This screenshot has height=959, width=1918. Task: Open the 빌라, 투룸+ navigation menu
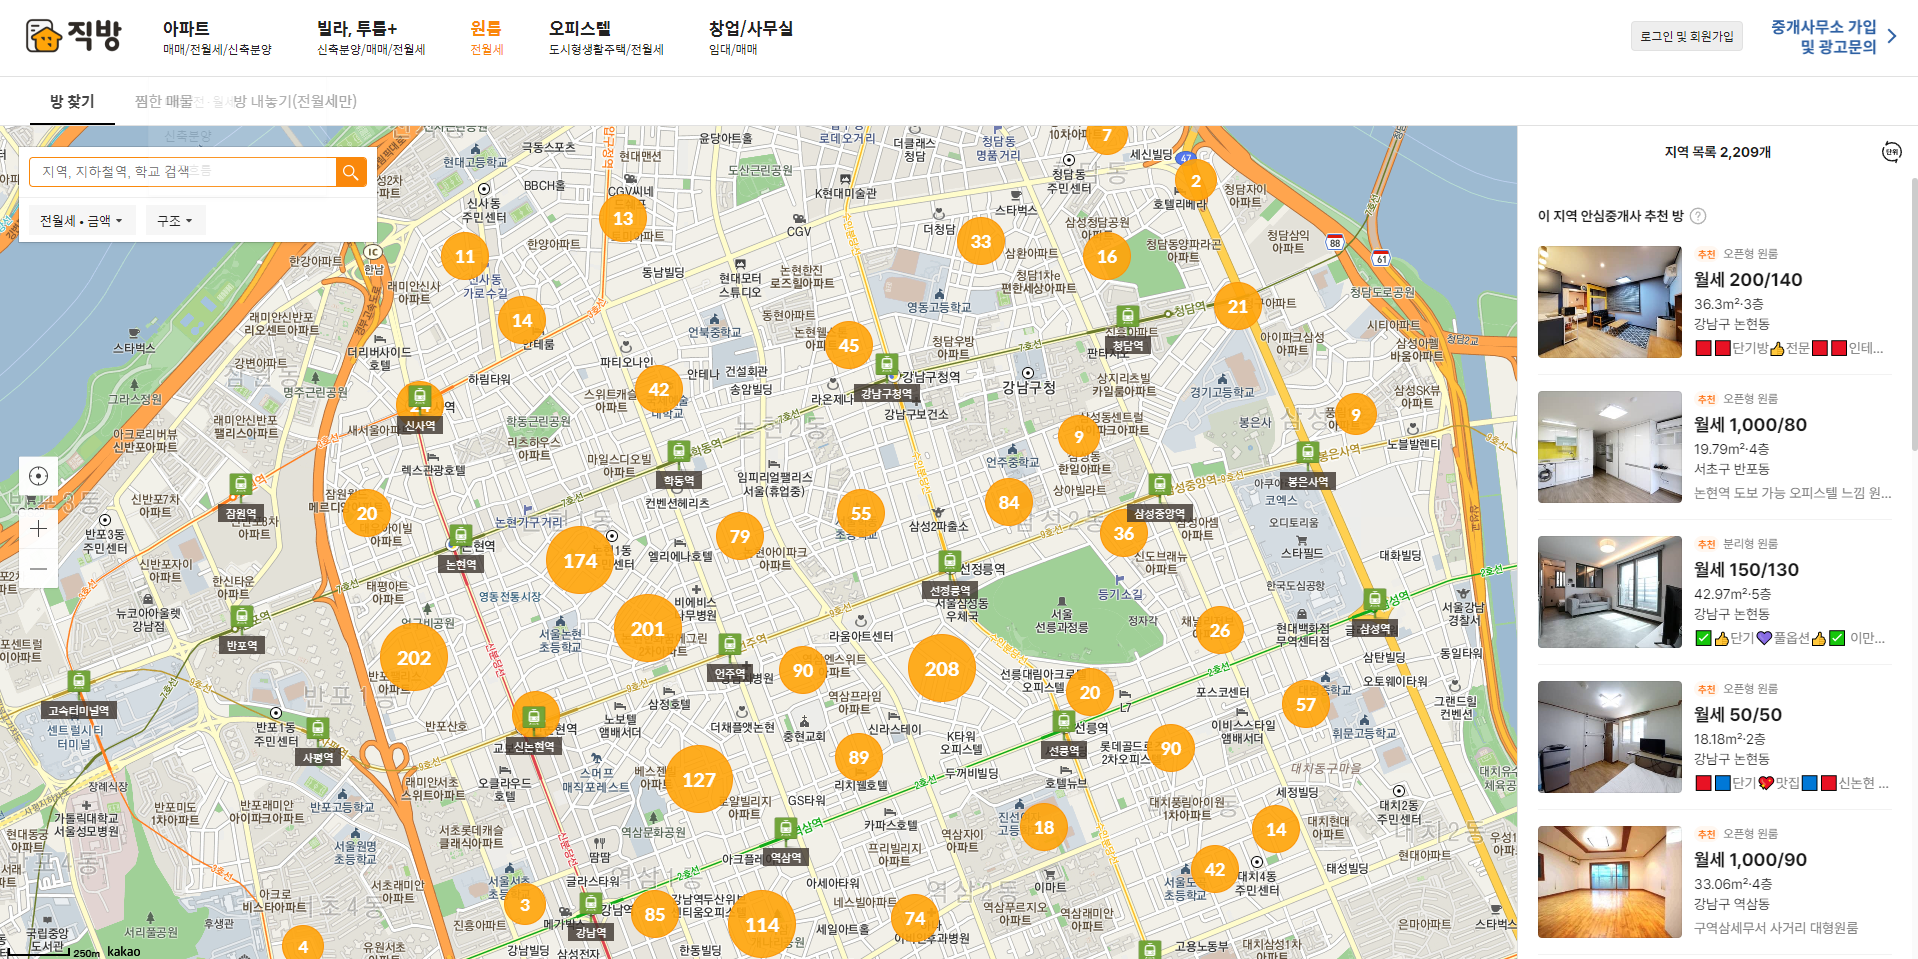(x=371, y=37)
